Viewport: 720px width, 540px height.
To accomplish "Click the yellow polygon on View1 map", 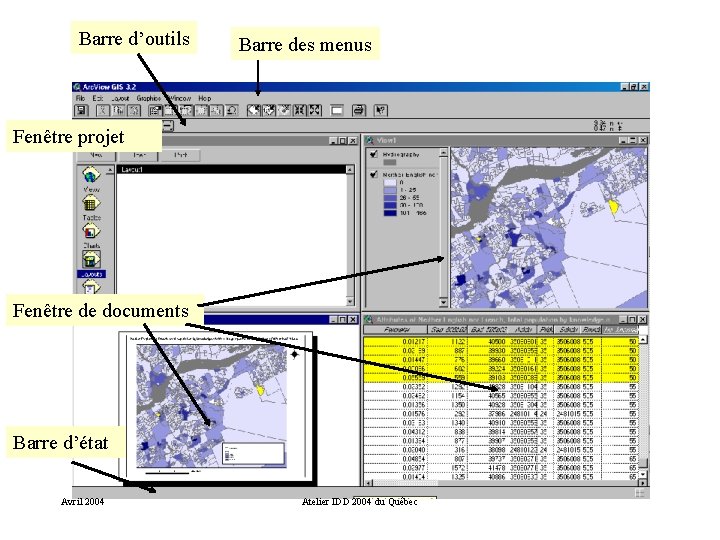I will pyautogui.click(x=613, y=206).
